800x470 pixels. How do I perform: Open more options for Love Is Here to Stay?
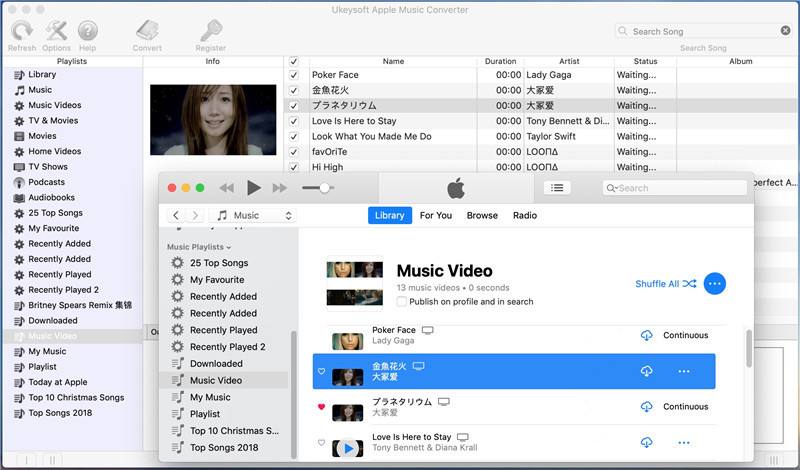pos(684,442)
